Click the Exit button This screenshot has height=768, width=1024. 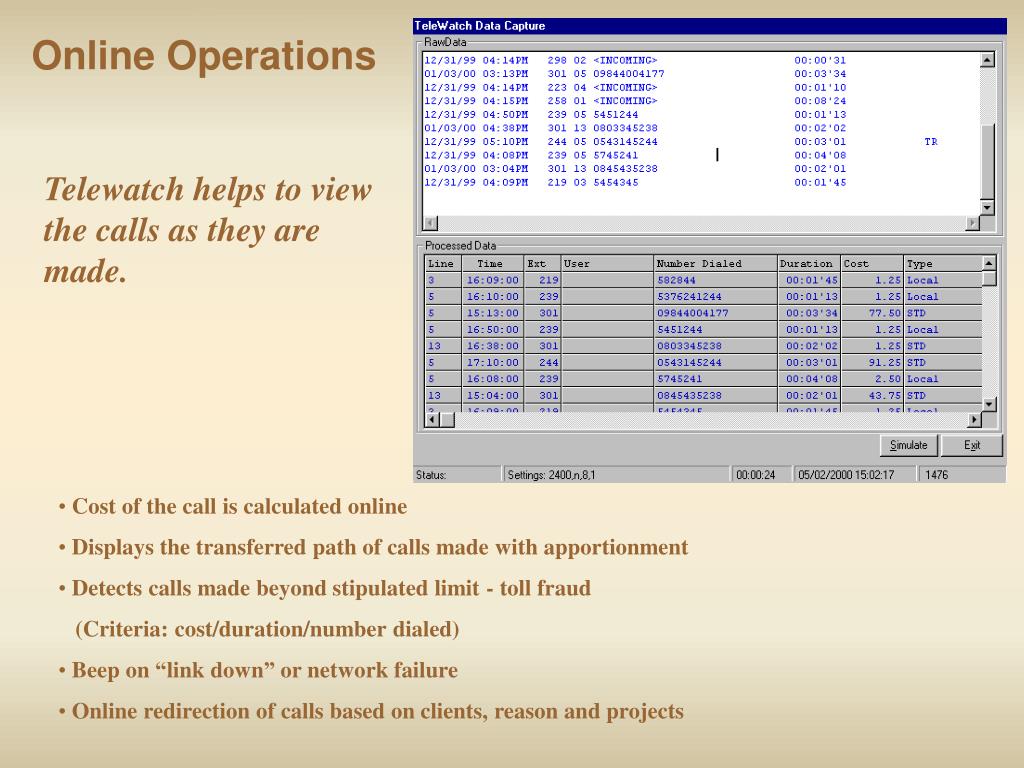(972, 445)
